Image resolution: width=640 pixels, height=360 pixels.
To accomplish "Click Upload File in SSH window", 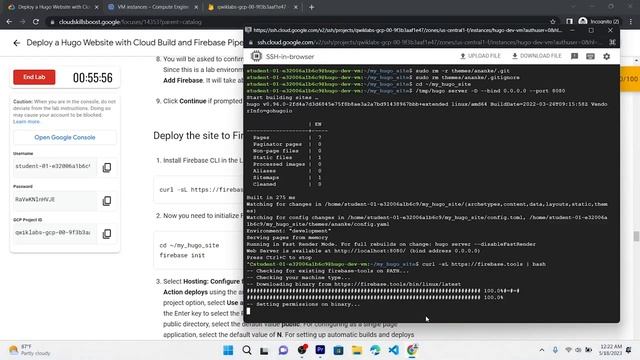I will pos(480,56).
